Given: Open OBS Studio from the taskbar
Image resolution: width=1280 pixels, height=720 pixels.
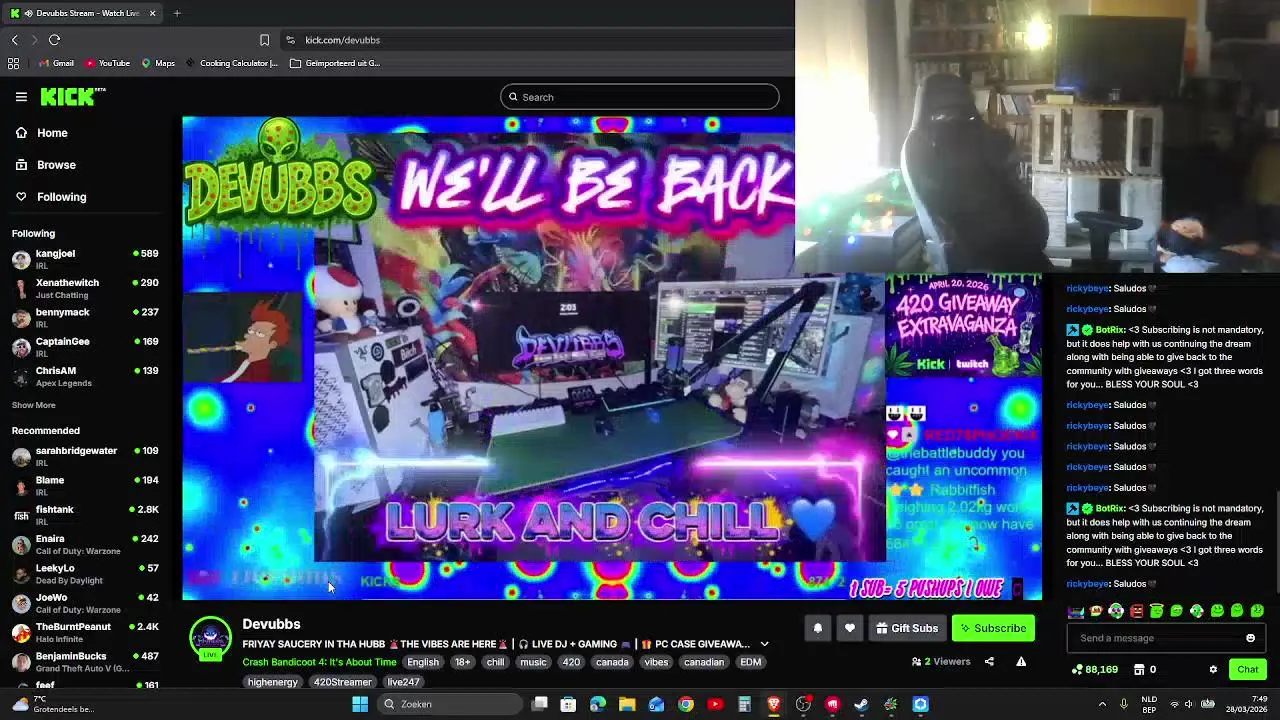Looking at the screenshot, I should click(803, 704).
